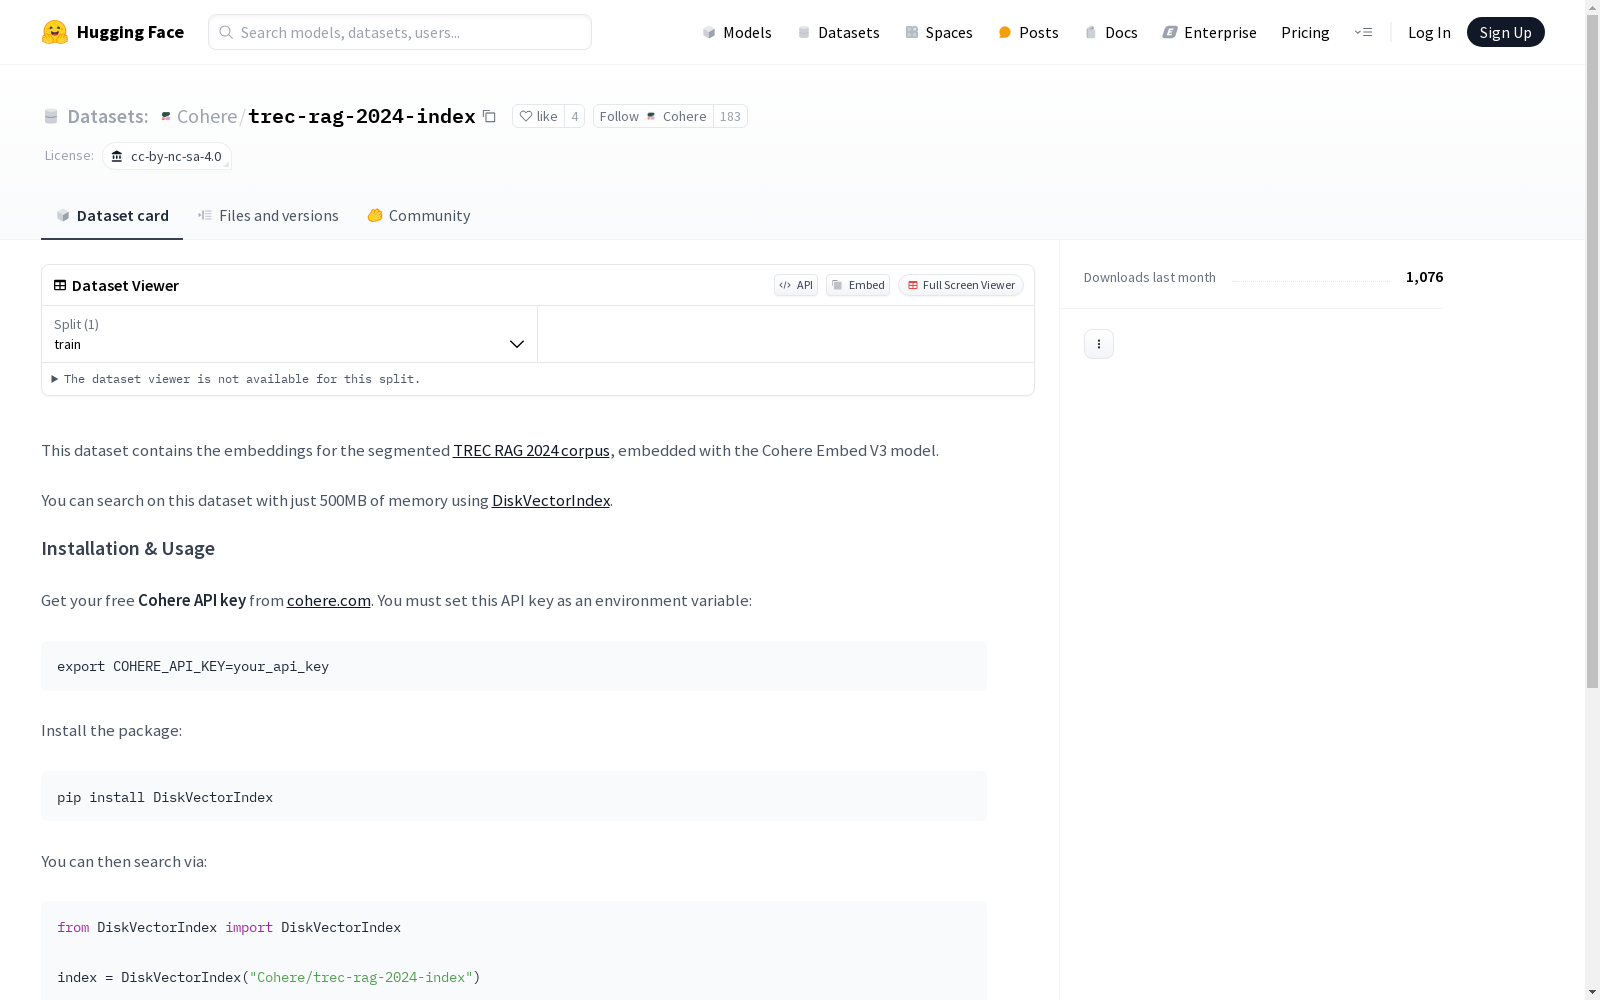Image resolution: width=1600 pixels, height=1000 pixels.
Task: Open the Pricing page
Action: pyautogui.click(x=1305, y=32)
